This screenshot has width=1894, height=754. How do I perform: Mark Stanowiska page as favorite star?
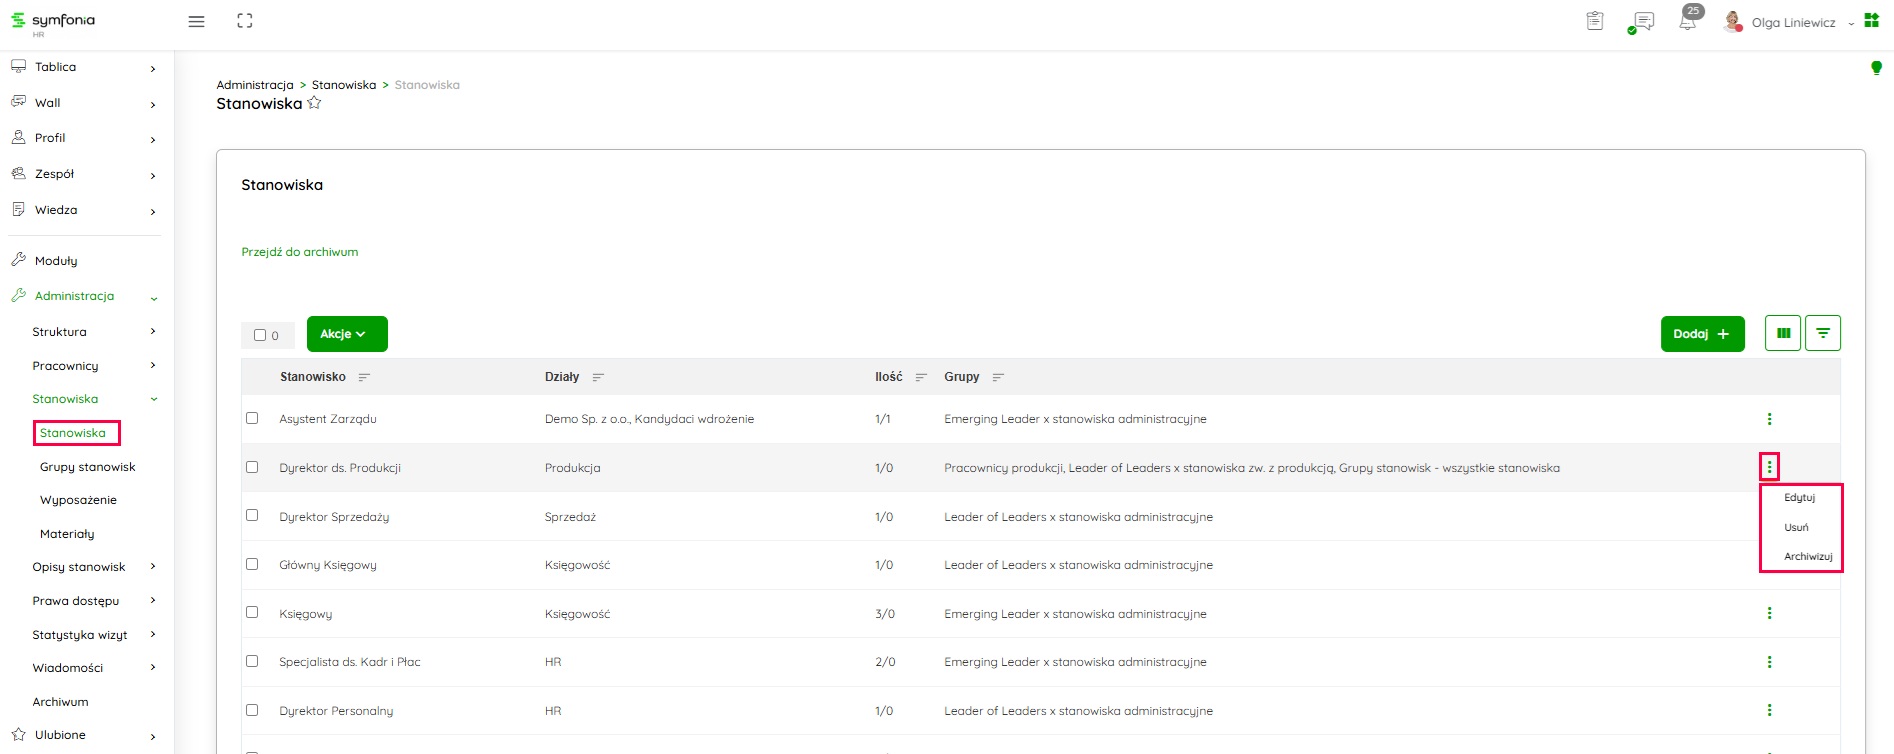click(314, 103)
